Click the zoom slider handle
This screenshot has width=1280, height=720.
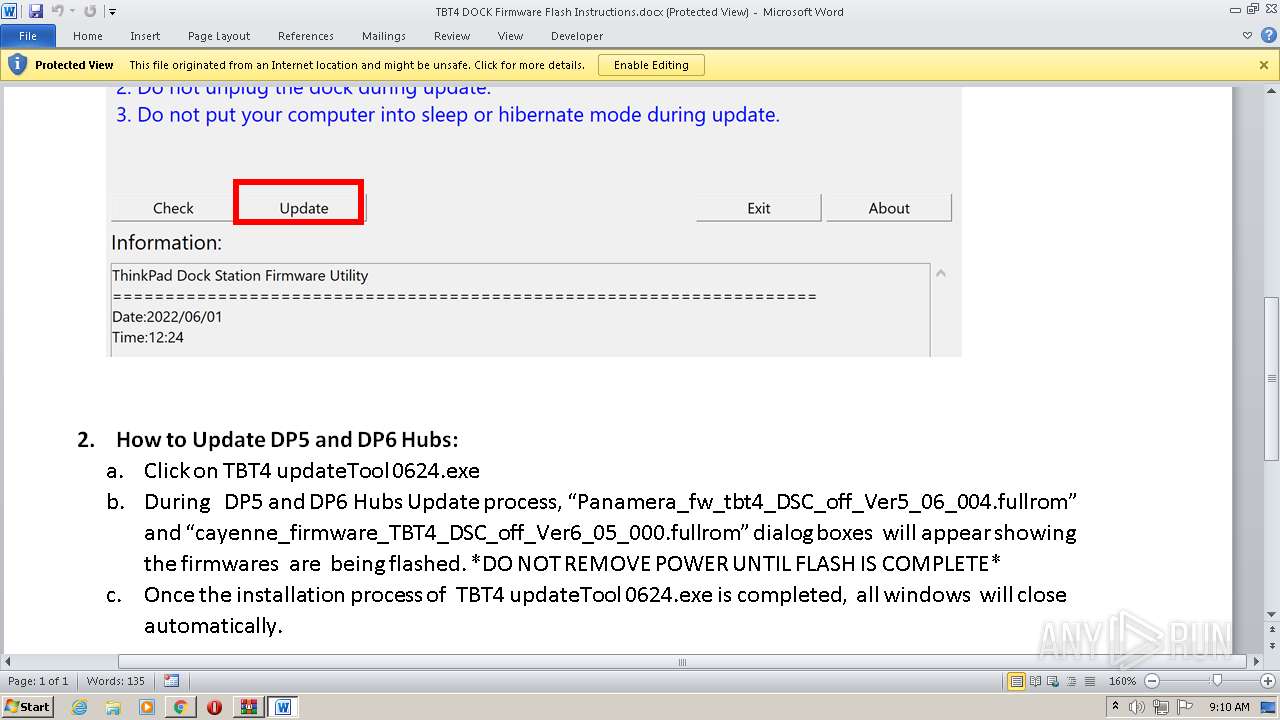pyautogui.click(x=1216, y=681)
